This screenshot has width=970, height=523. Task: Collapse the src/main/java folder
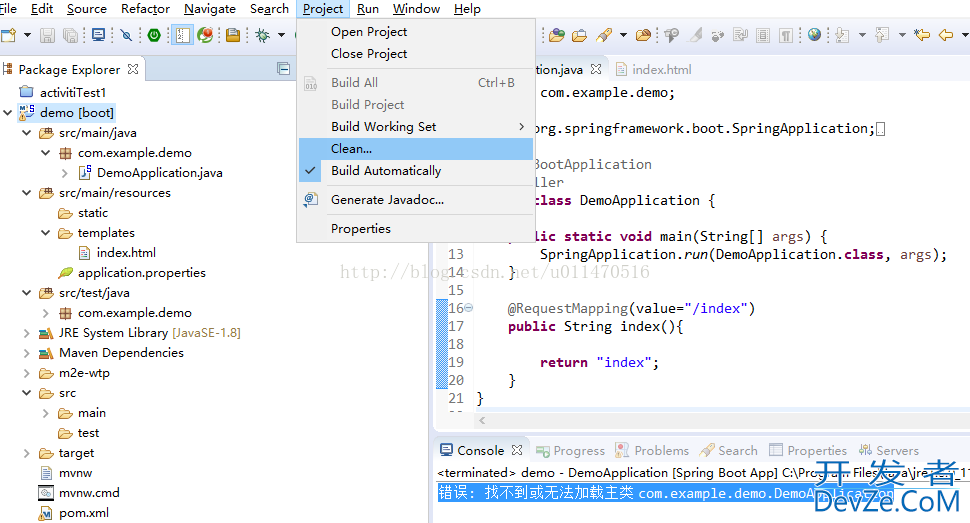(27, 132)
